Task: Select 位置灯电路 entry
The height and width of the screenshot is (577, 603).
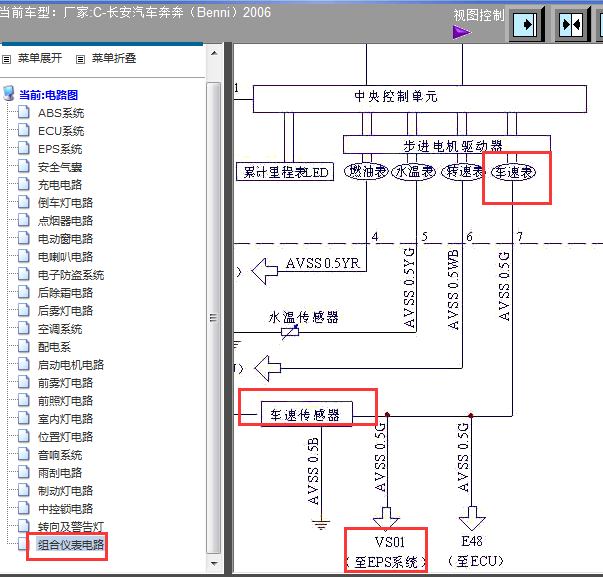Action: [x=65, y=437]
